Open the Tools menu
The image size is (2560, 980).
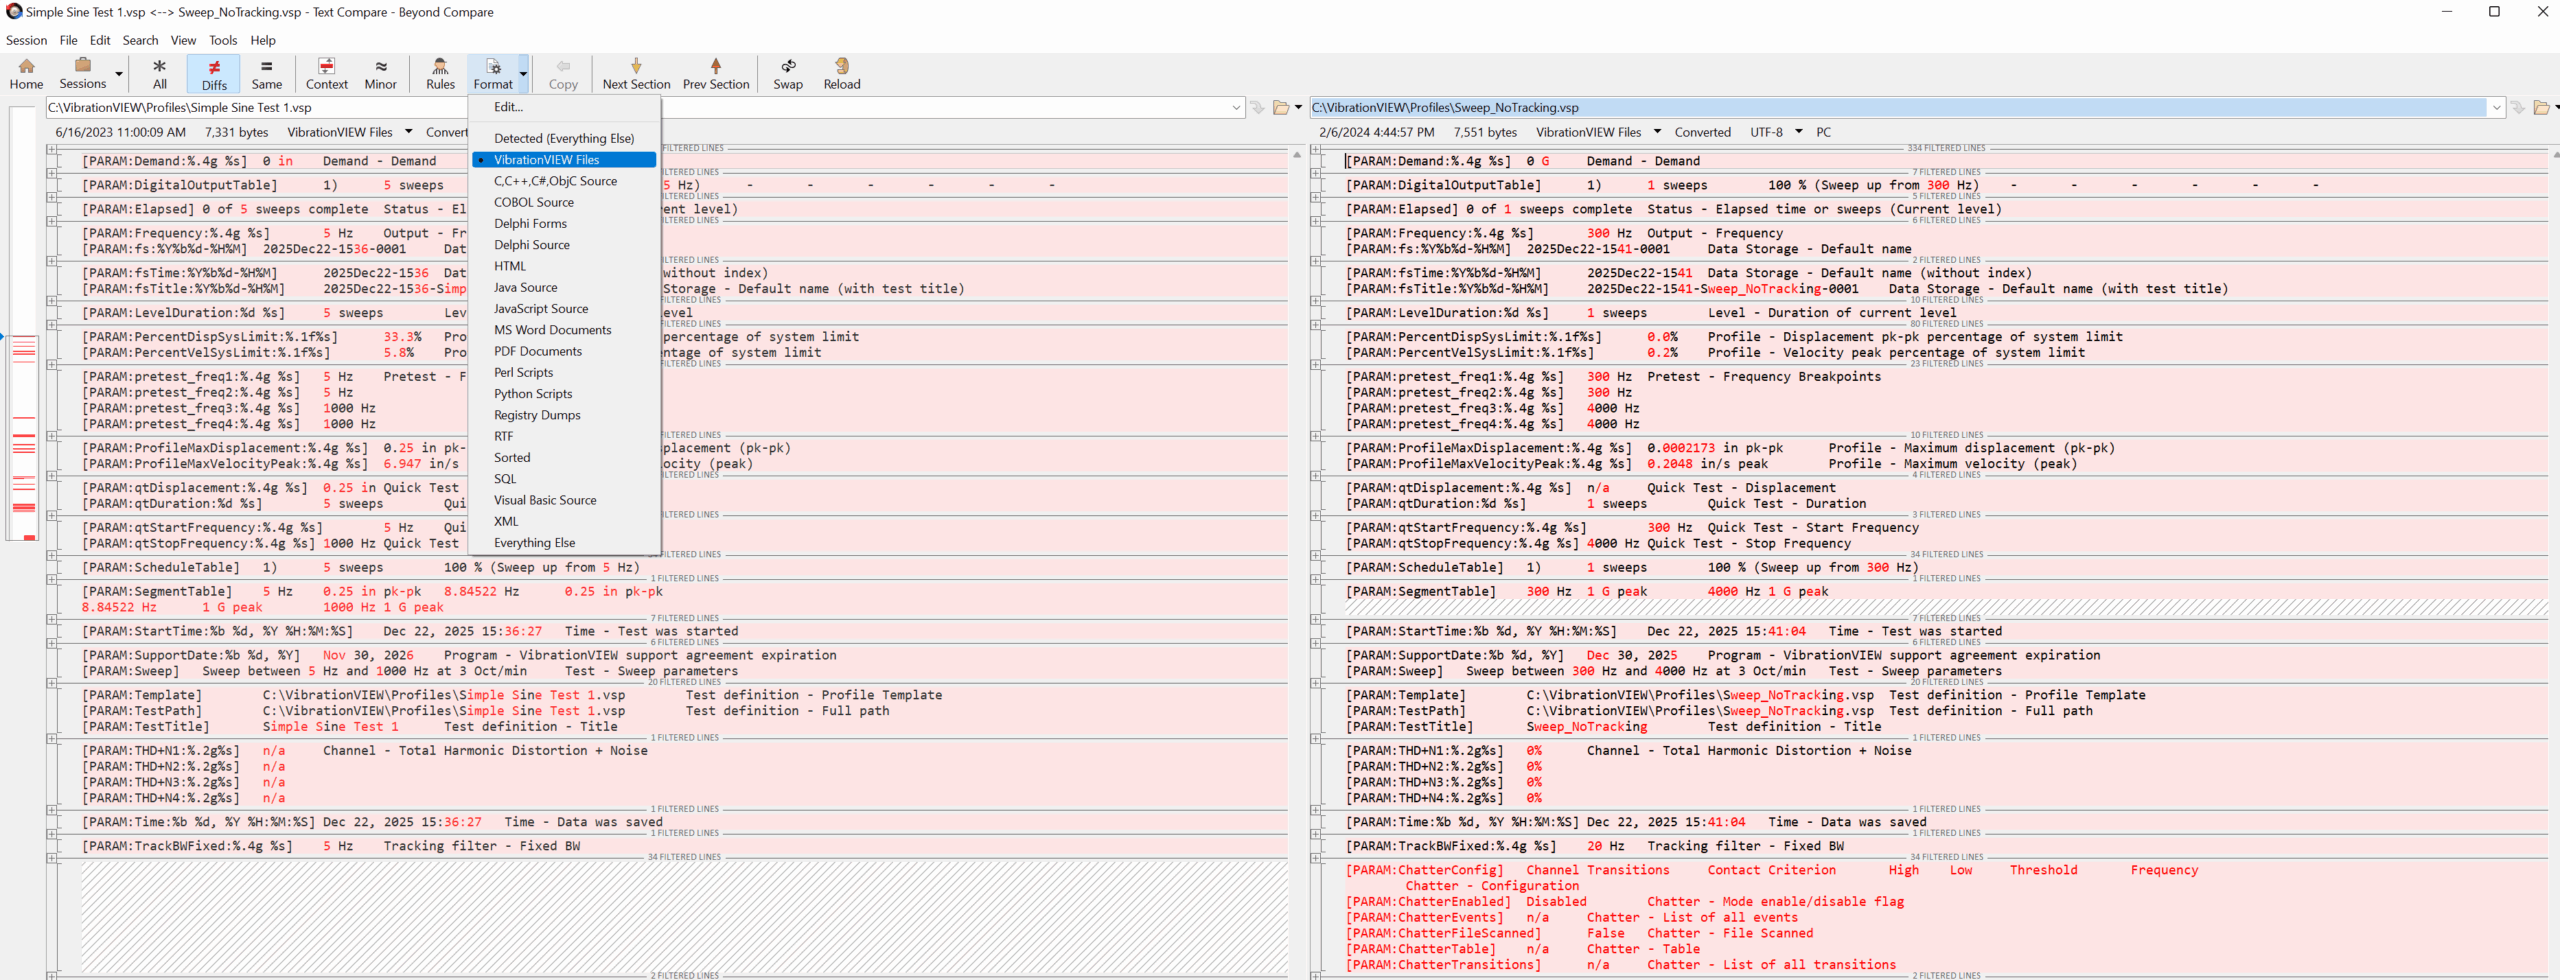223,40
